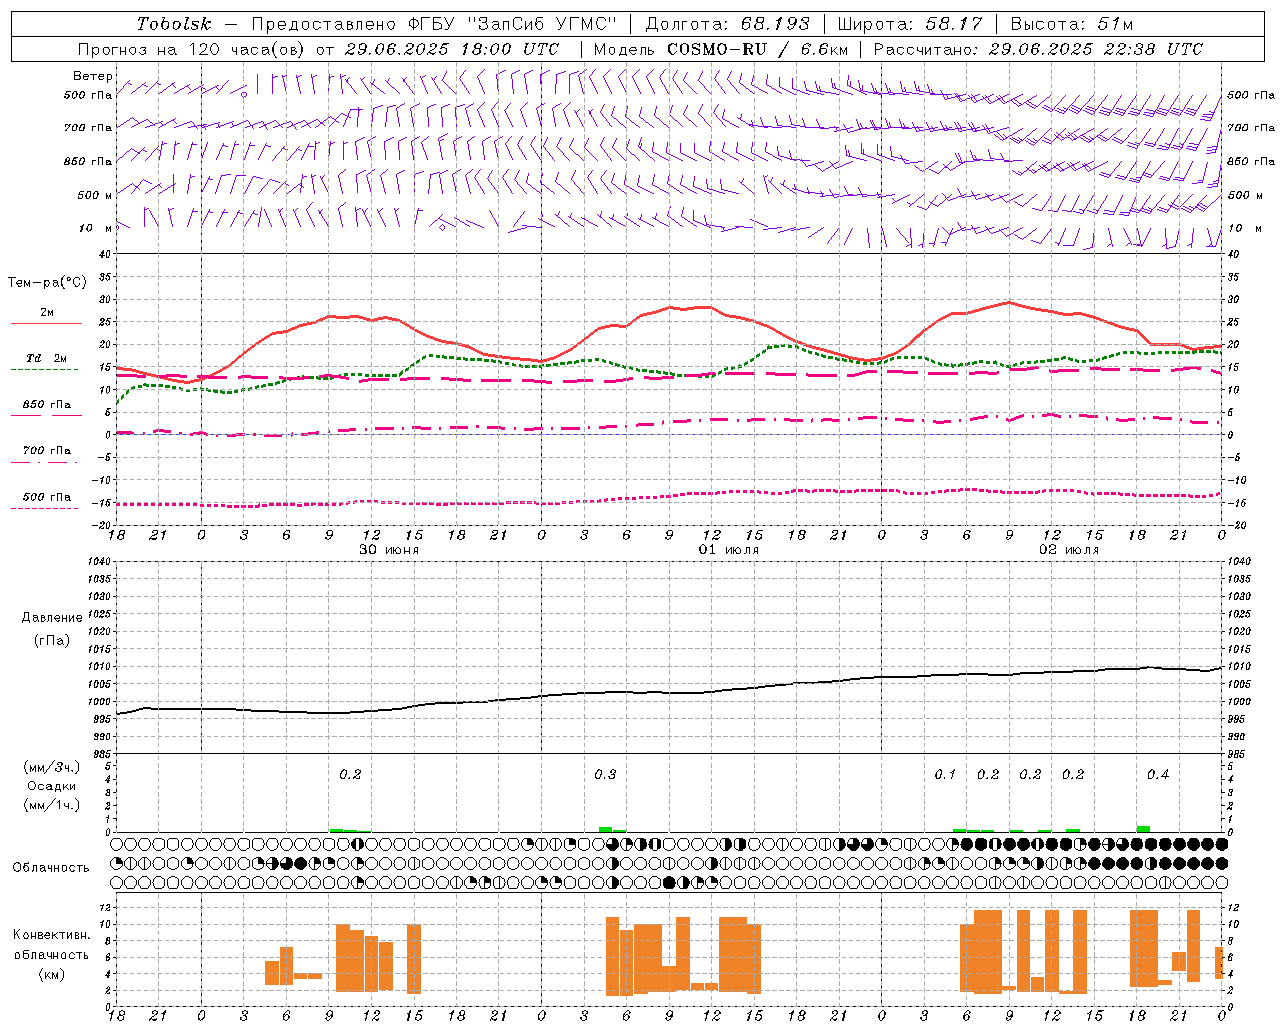1280x1024 pixels.
Task: Click the '(мм/1ч.)' hourly precipitation label
Action: point(52,805)
